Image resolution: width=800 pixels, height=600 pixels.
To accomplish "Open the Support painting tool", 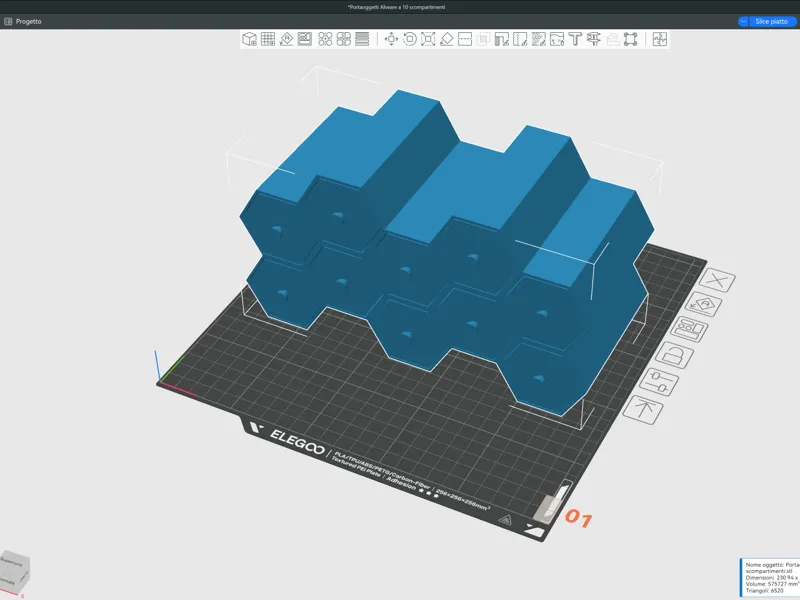I will 502,39.
